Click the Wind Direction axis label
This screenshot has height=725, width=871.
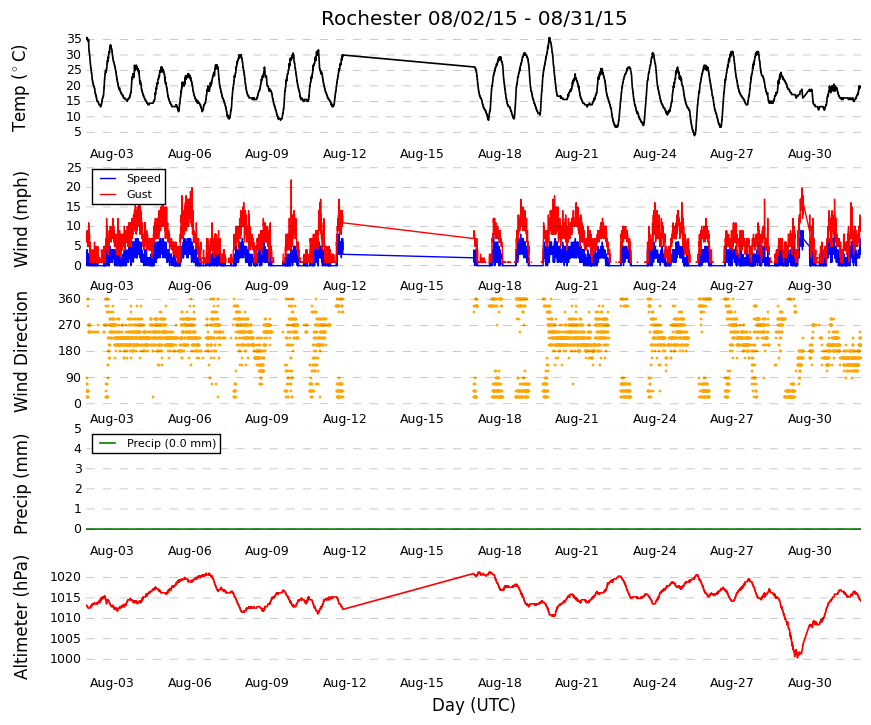(x=19, y=352)
